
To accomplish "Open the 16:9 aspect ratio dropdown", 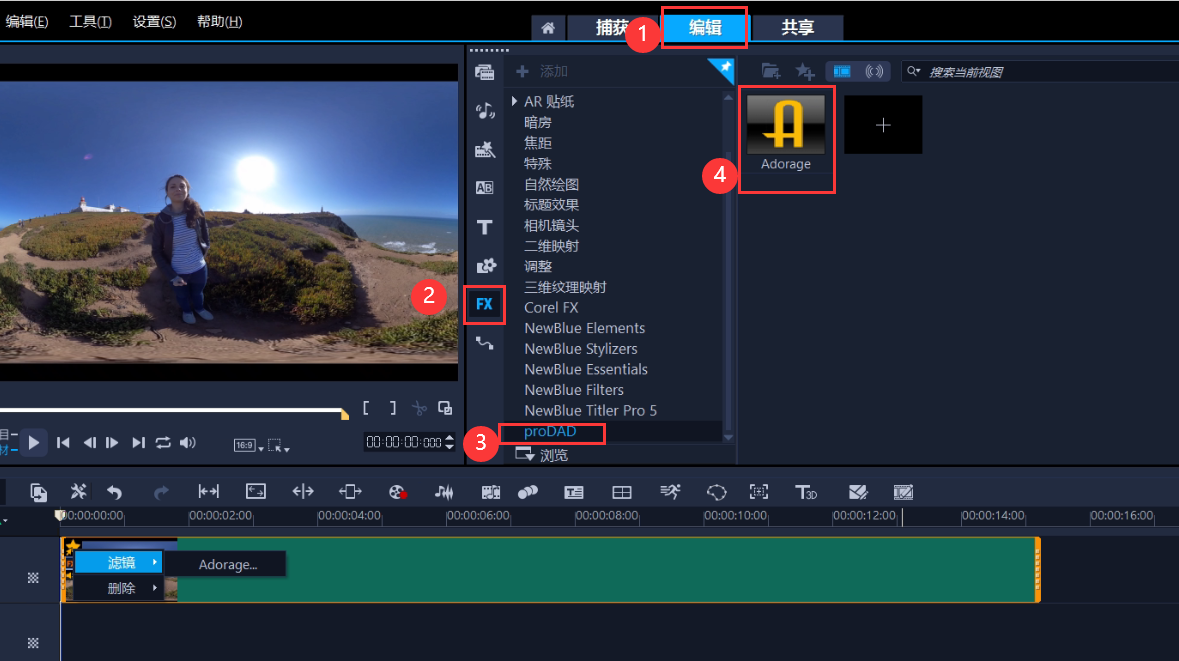I will pos(248,445).
